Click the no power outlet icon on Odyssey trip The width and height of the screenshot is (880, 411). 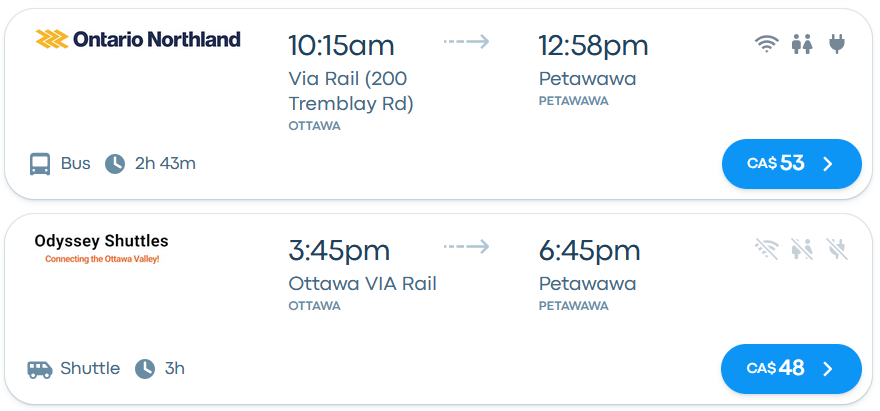coord(837,249)
